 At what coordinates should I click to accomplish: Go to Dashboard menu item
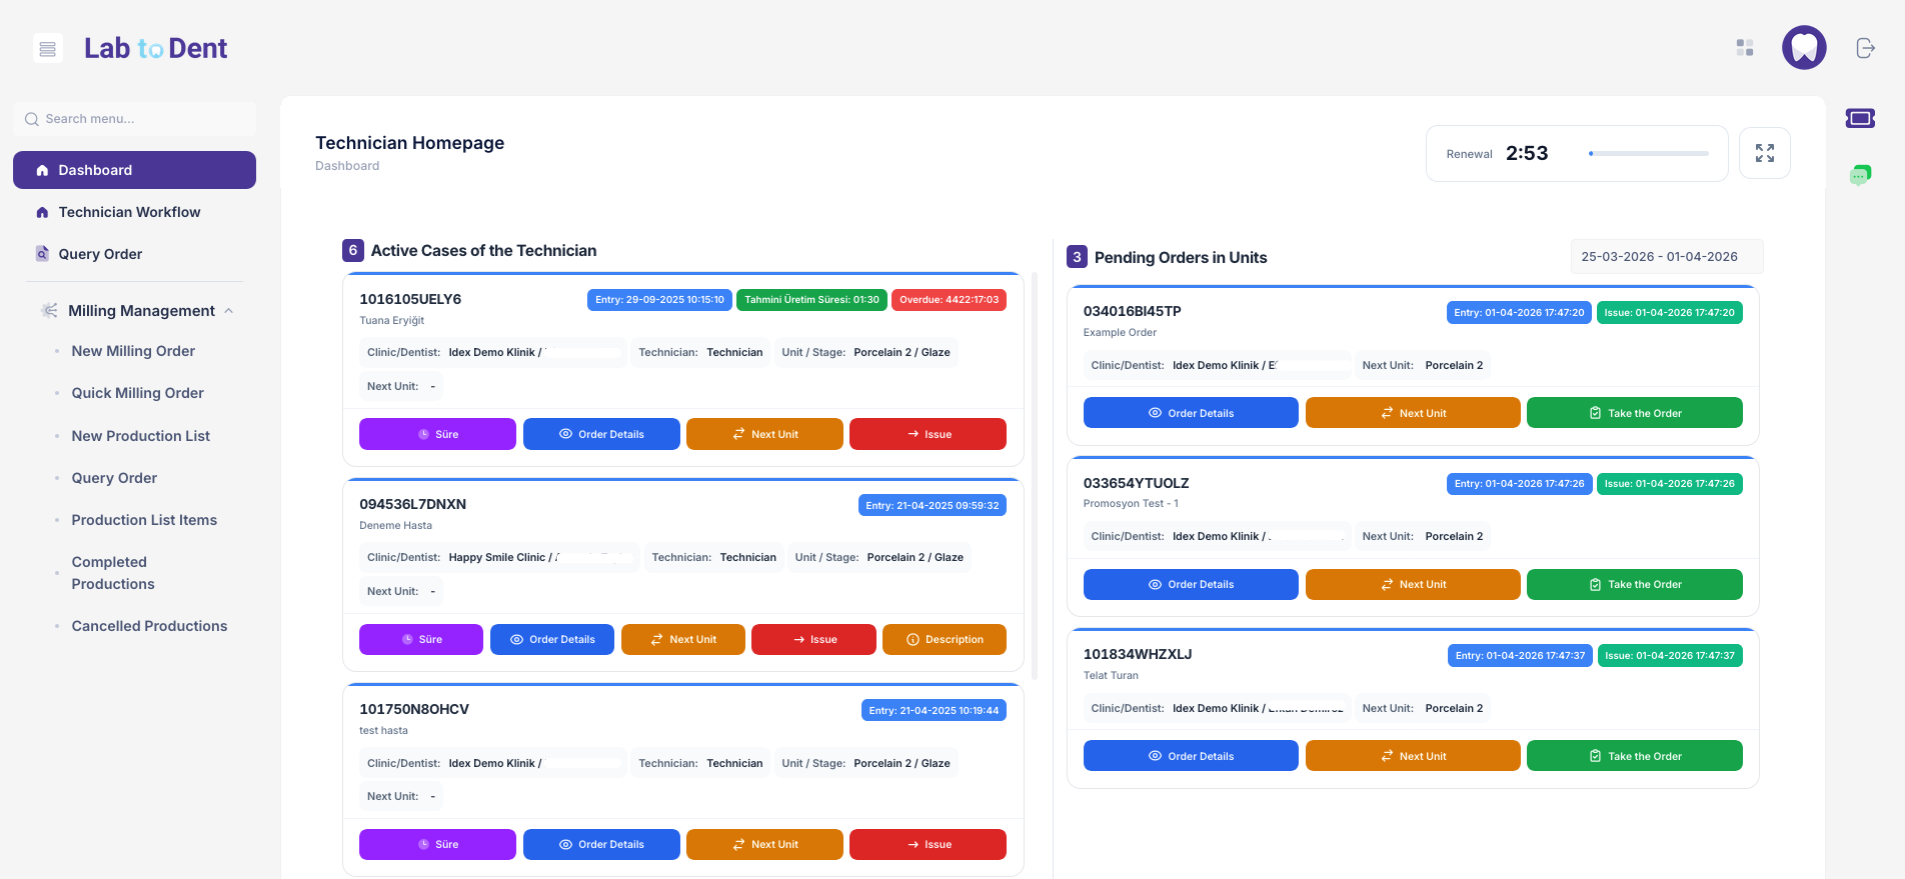[x=134, y=170]
